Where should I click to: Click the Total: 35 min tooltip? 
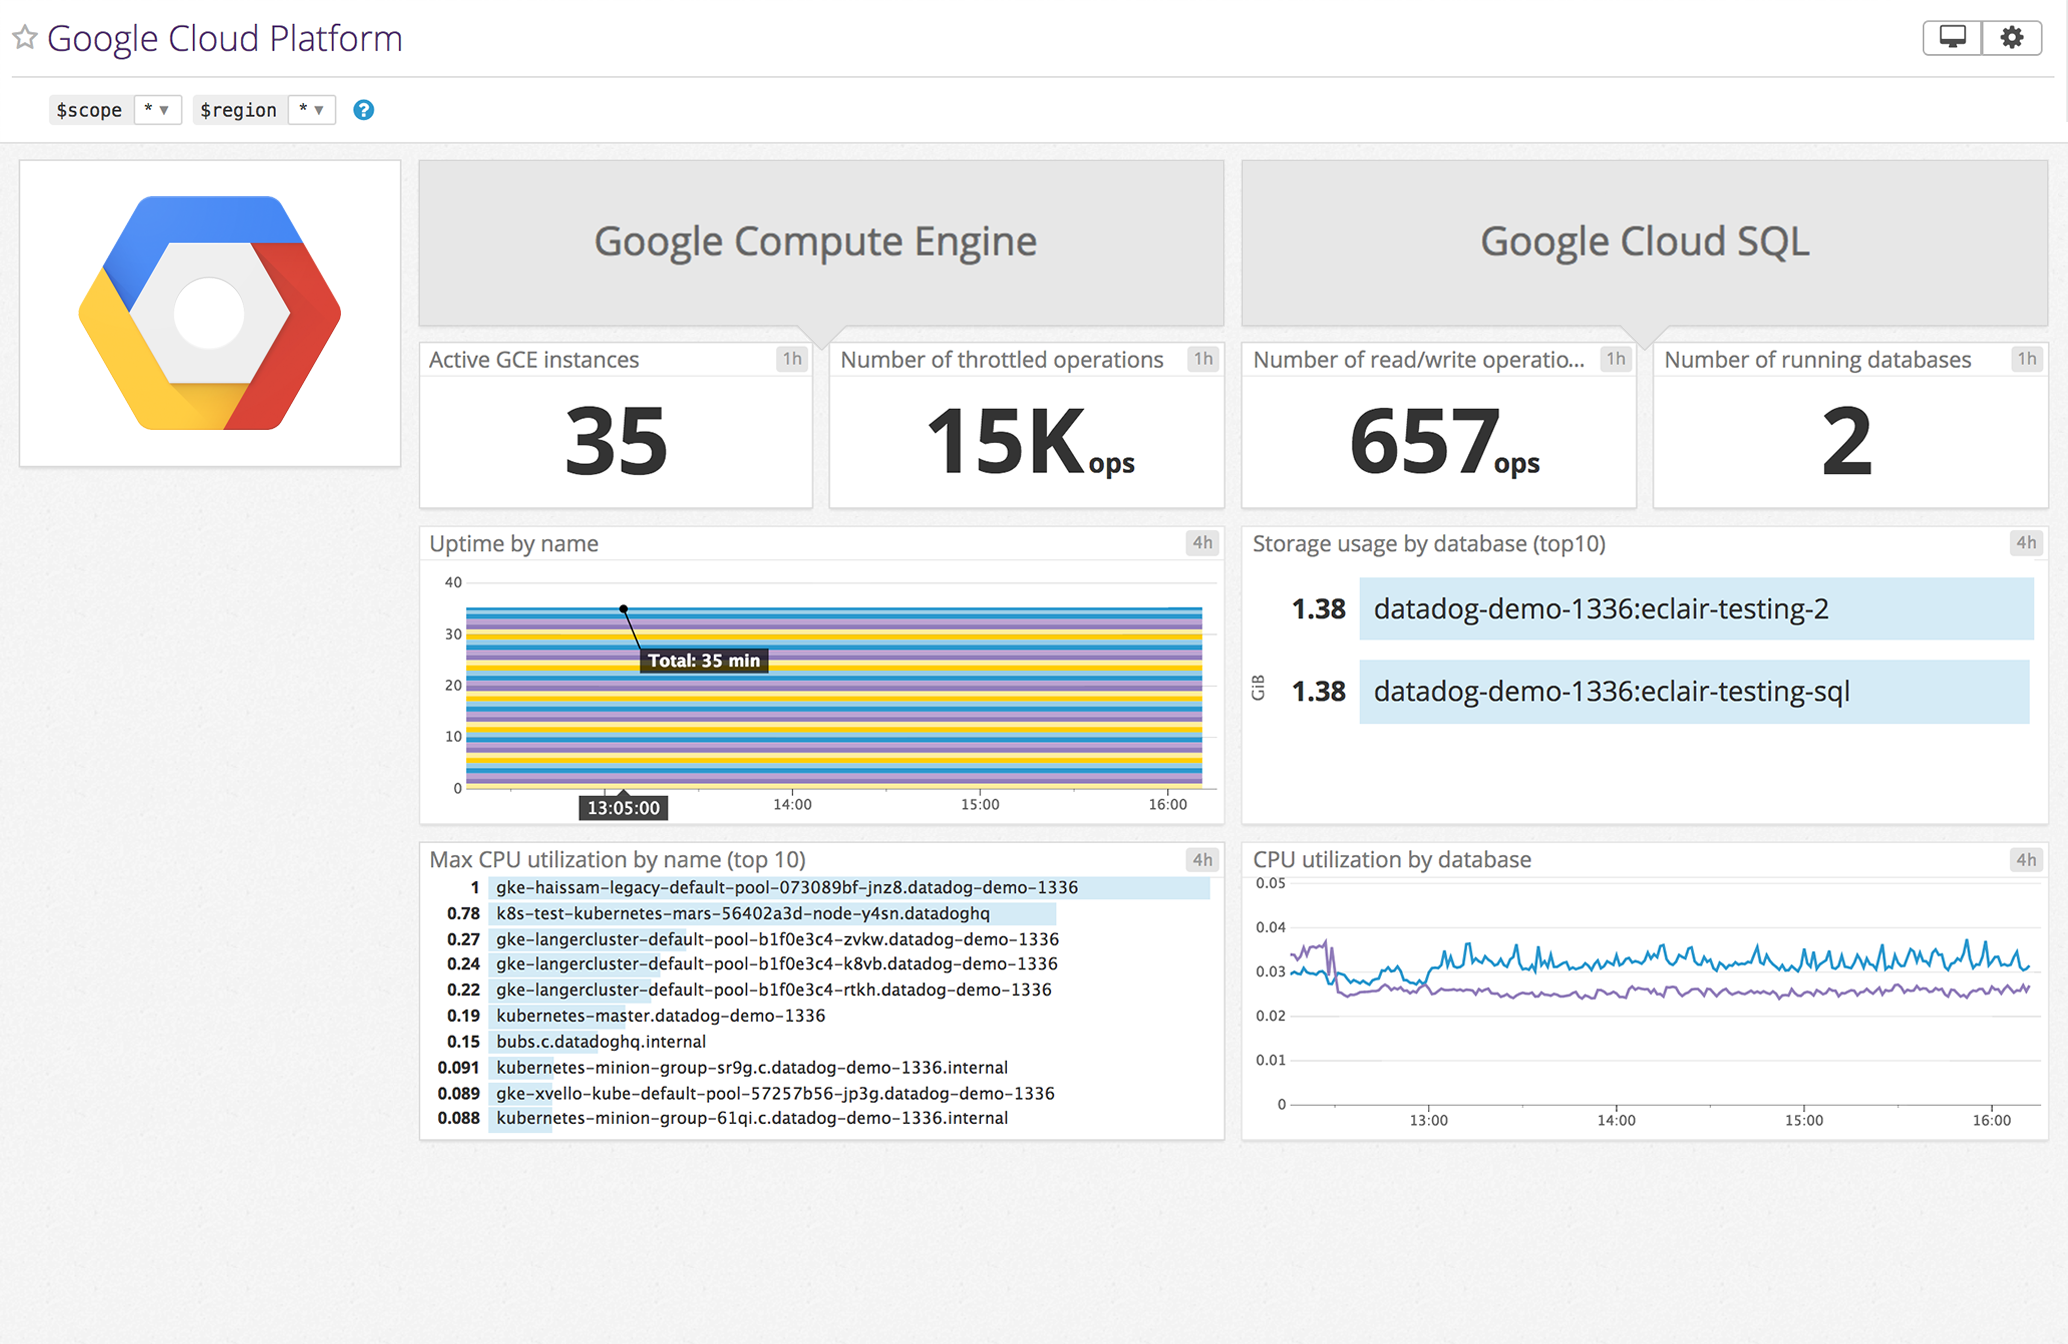coord(704,660)
